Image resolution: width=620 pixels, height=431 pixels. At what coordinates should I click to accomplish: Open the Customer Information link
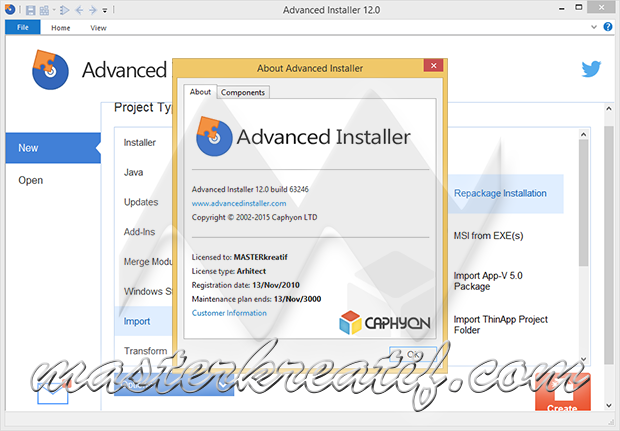coord(229,313)
